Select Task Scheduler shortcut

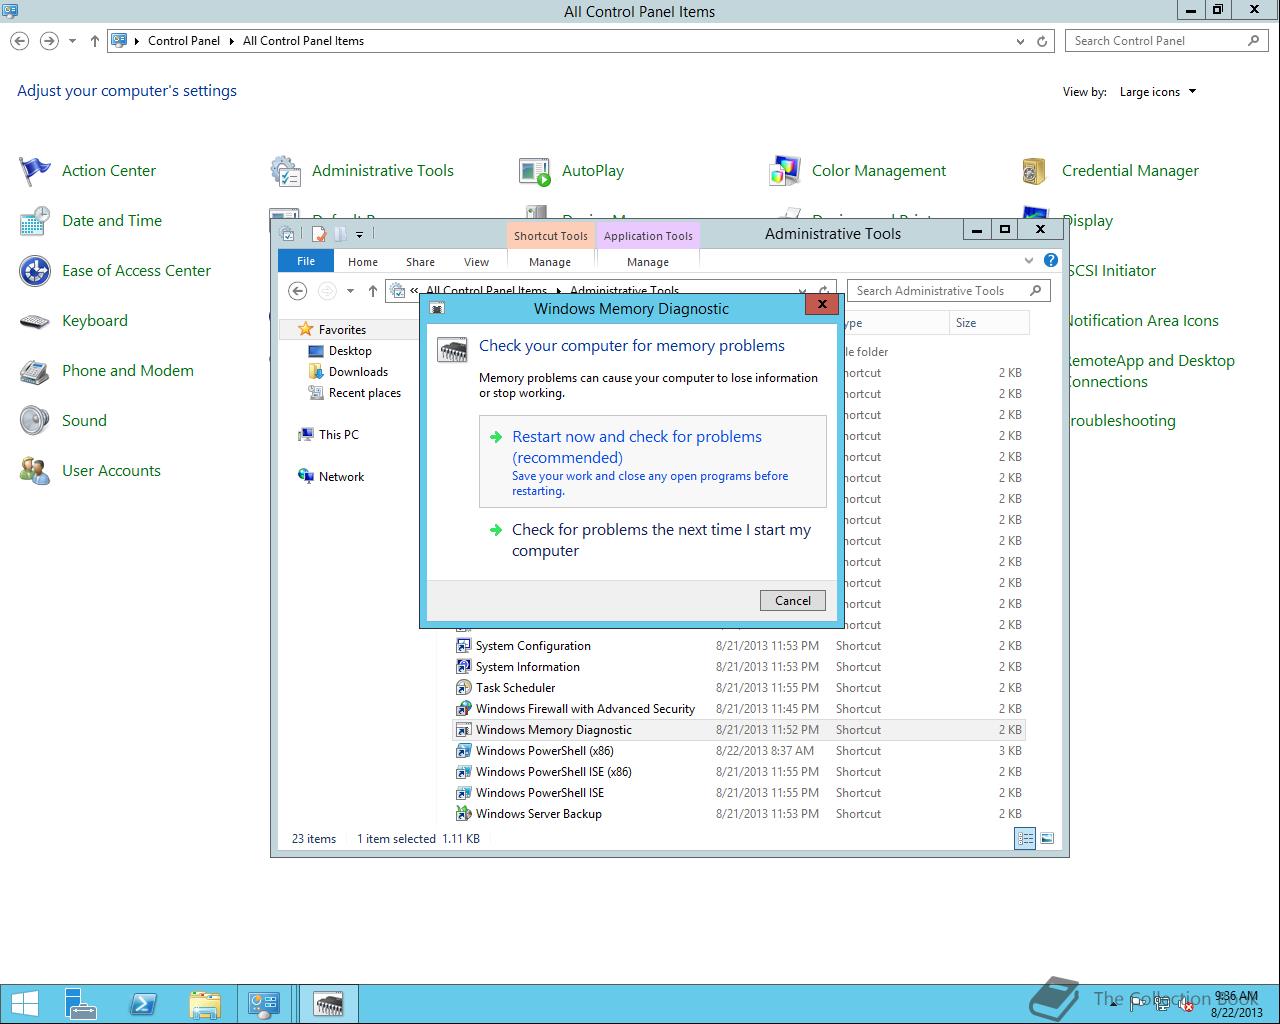(x=739, y=688)
